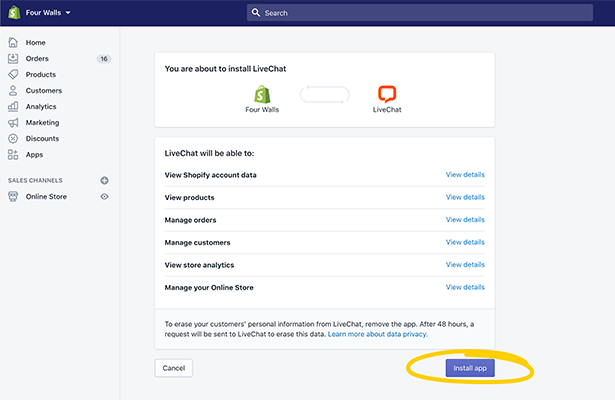Click the LiveChat logo icon
Image resolution: width=615 pixels, height=400 pixels.
coord(386,94)
